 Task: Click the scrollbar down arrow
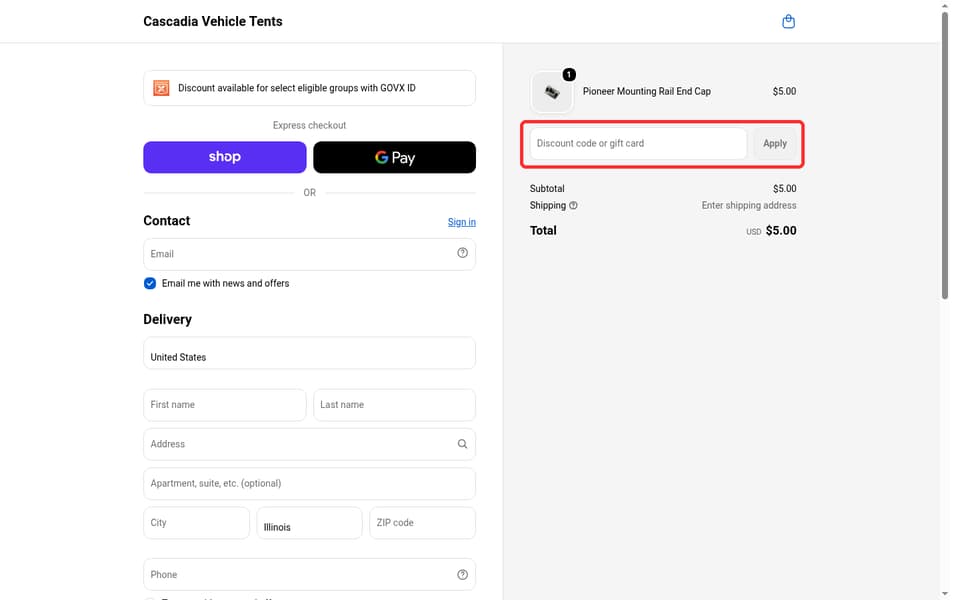click(x=945, y=594)
